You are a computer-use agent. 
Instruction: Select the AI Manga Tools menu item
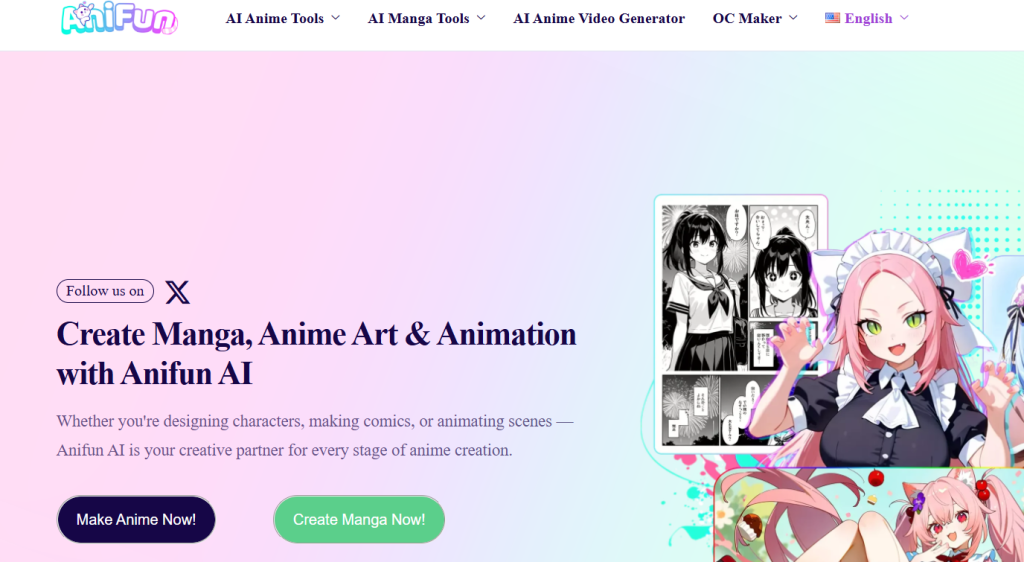point(419,18)
